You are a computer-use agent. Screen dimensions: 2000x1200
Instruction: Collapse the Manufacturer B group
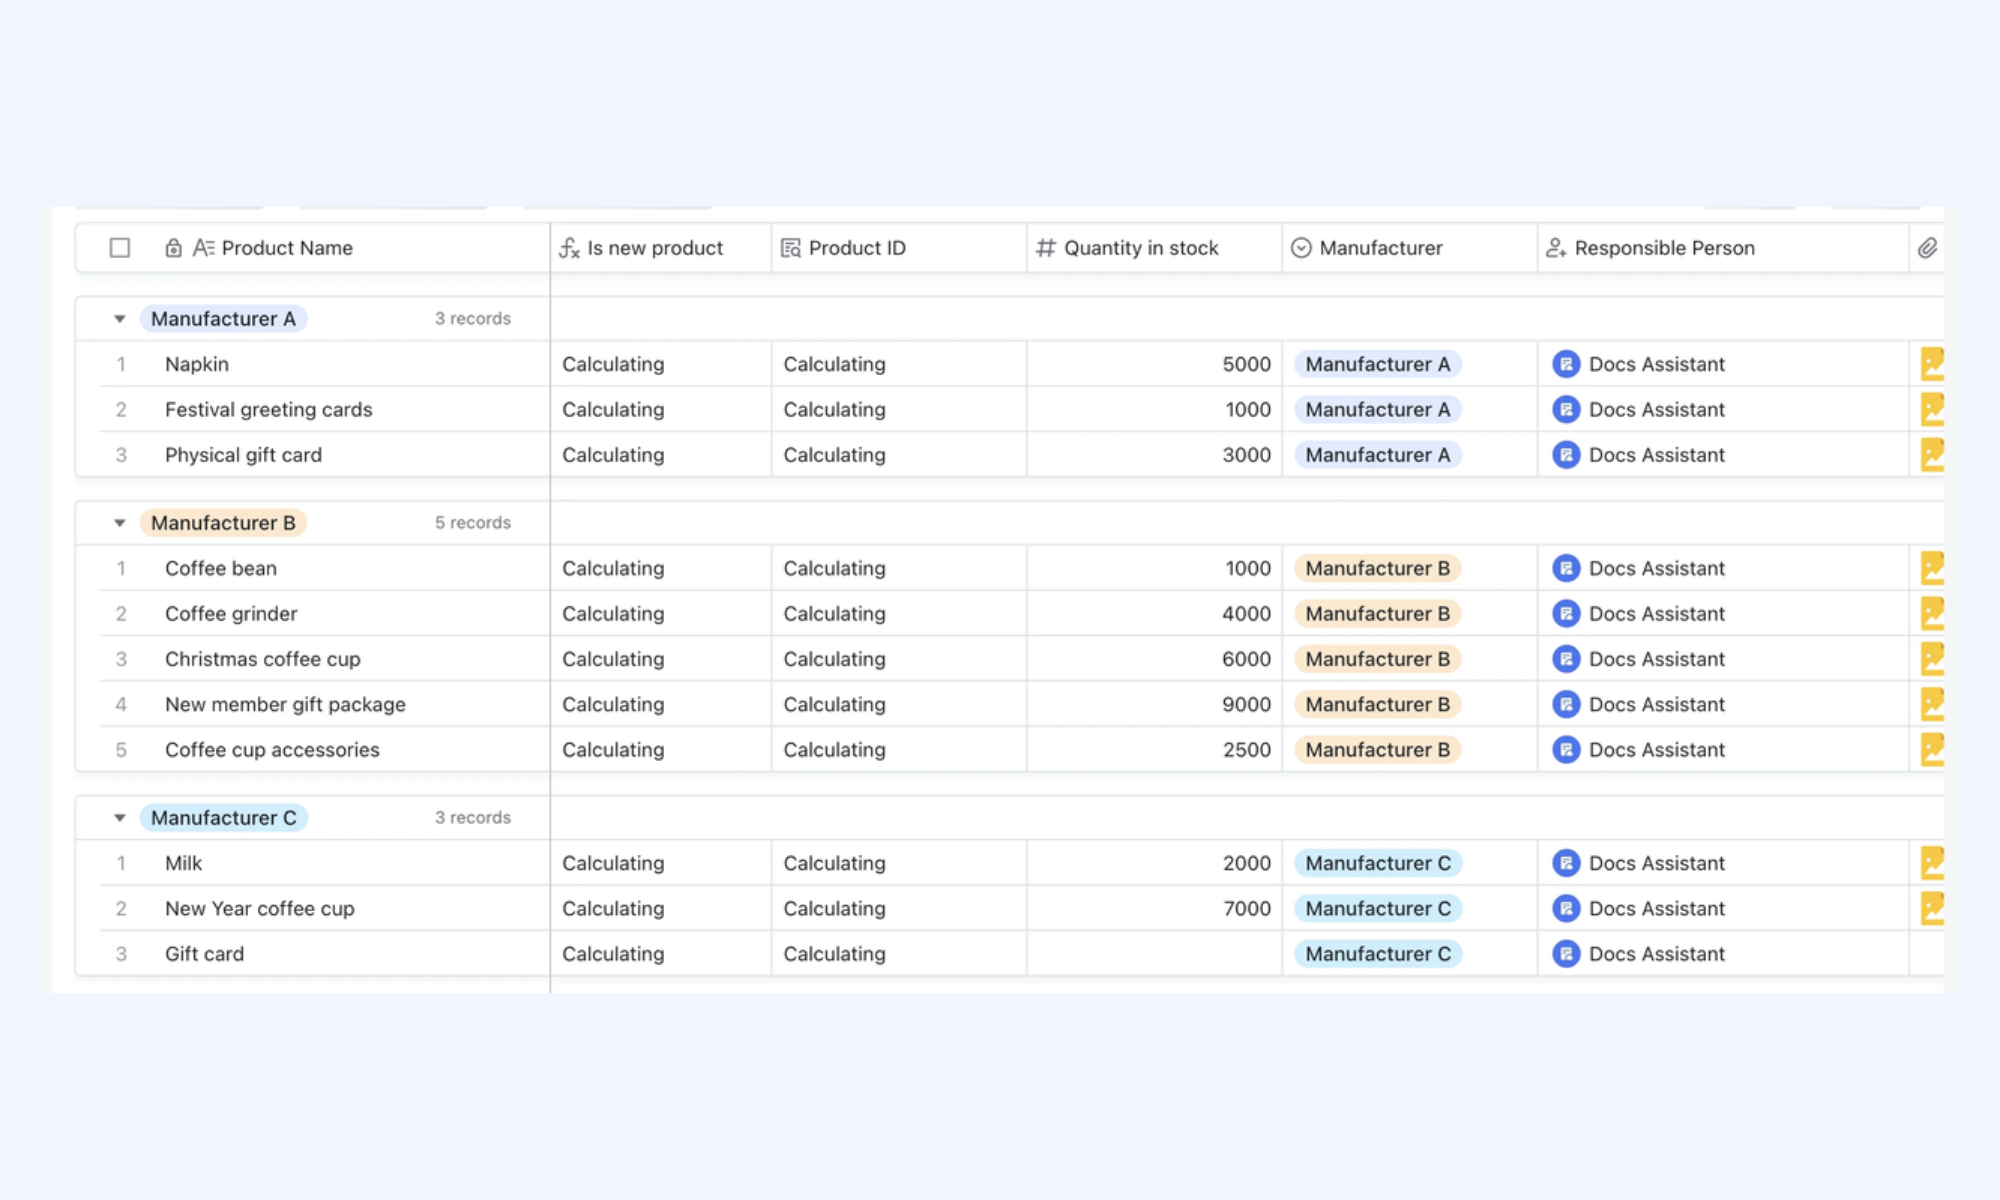click(x=119, y=523)
